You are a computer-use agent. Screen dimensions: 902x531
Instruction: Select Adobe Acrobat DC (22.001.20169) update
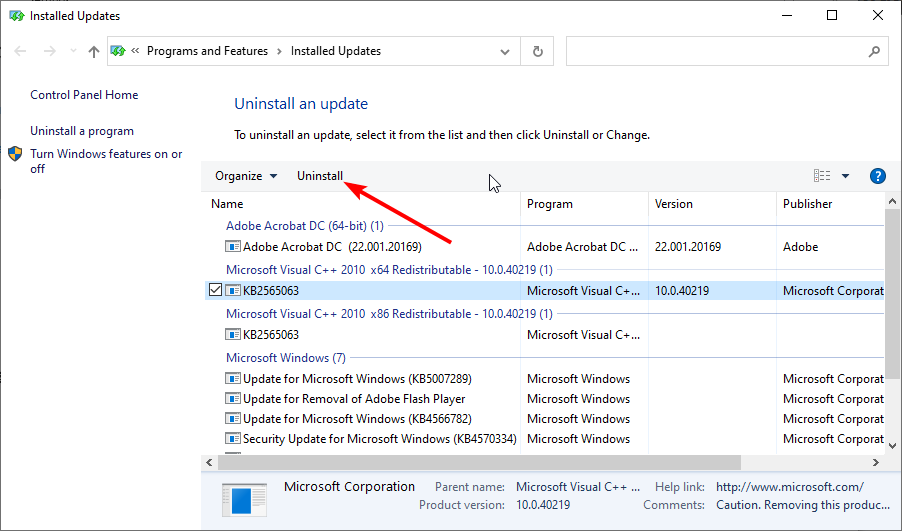(x=332, y=247)
